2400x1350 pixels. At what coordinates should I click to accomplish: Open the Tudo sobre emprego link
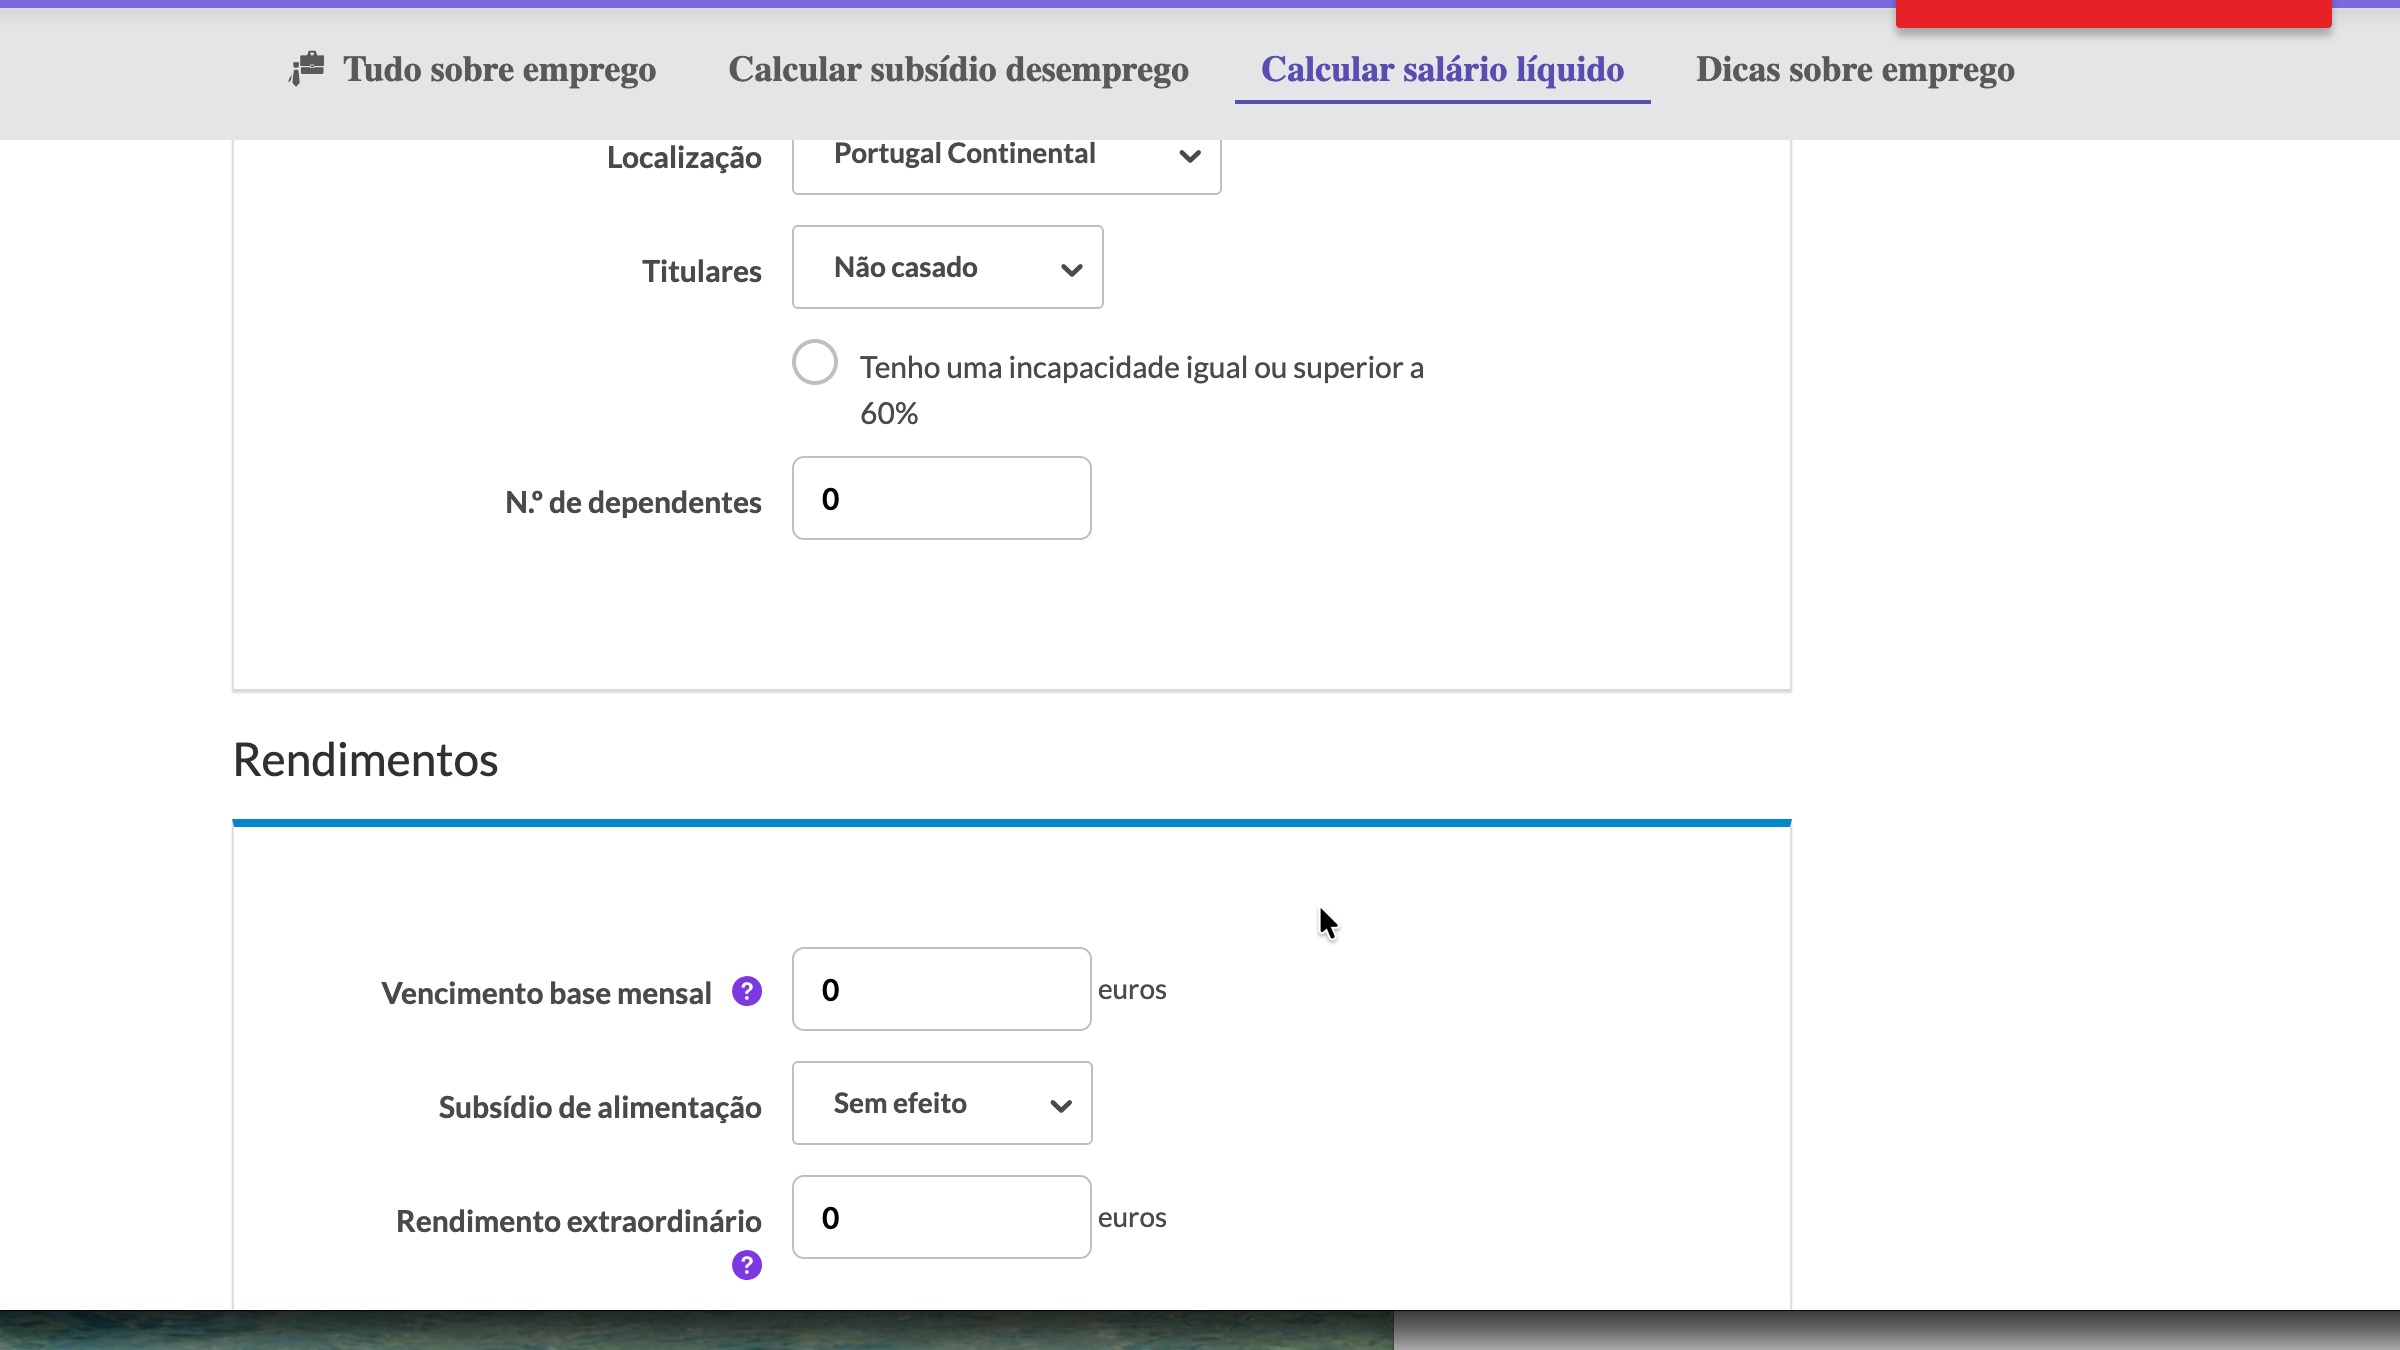(499, 70)
